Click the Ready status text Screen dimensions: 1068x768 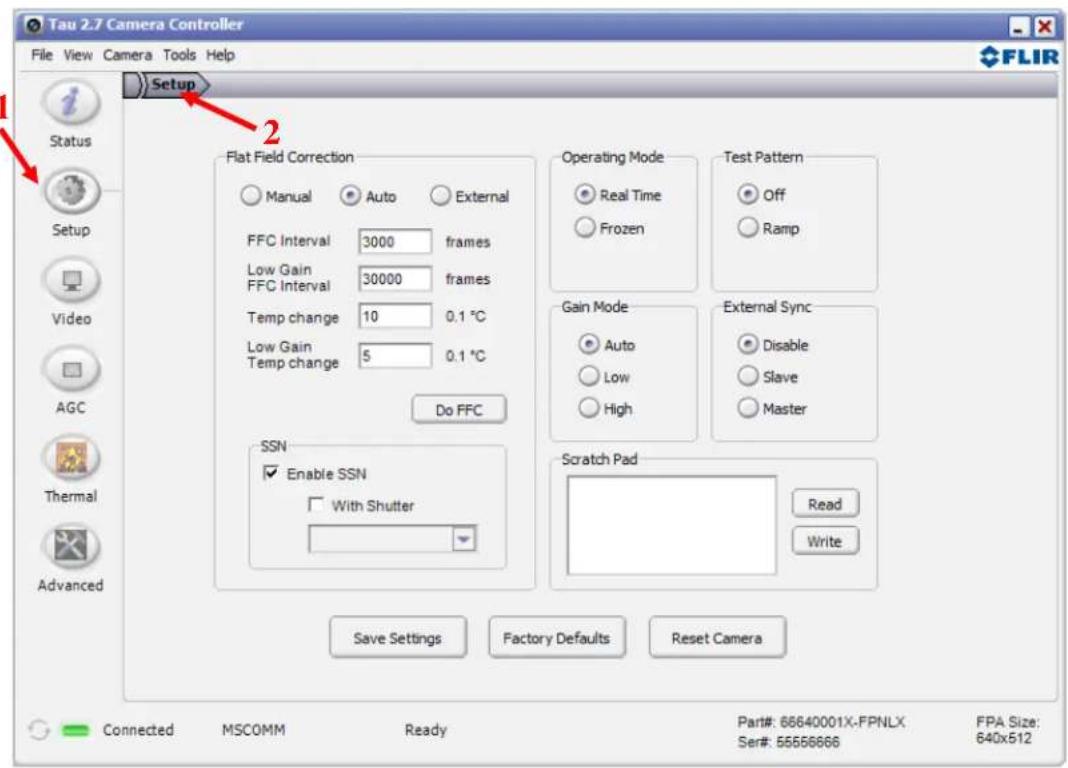426,730
